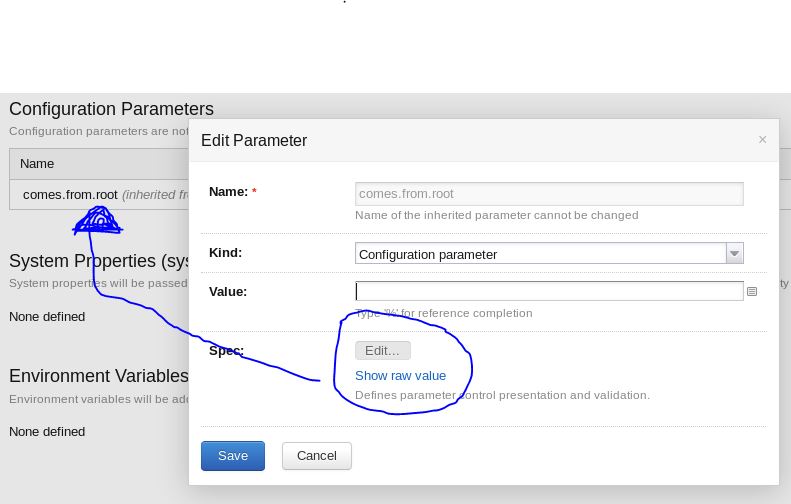Select the comes.from.root parameter row

71,195
